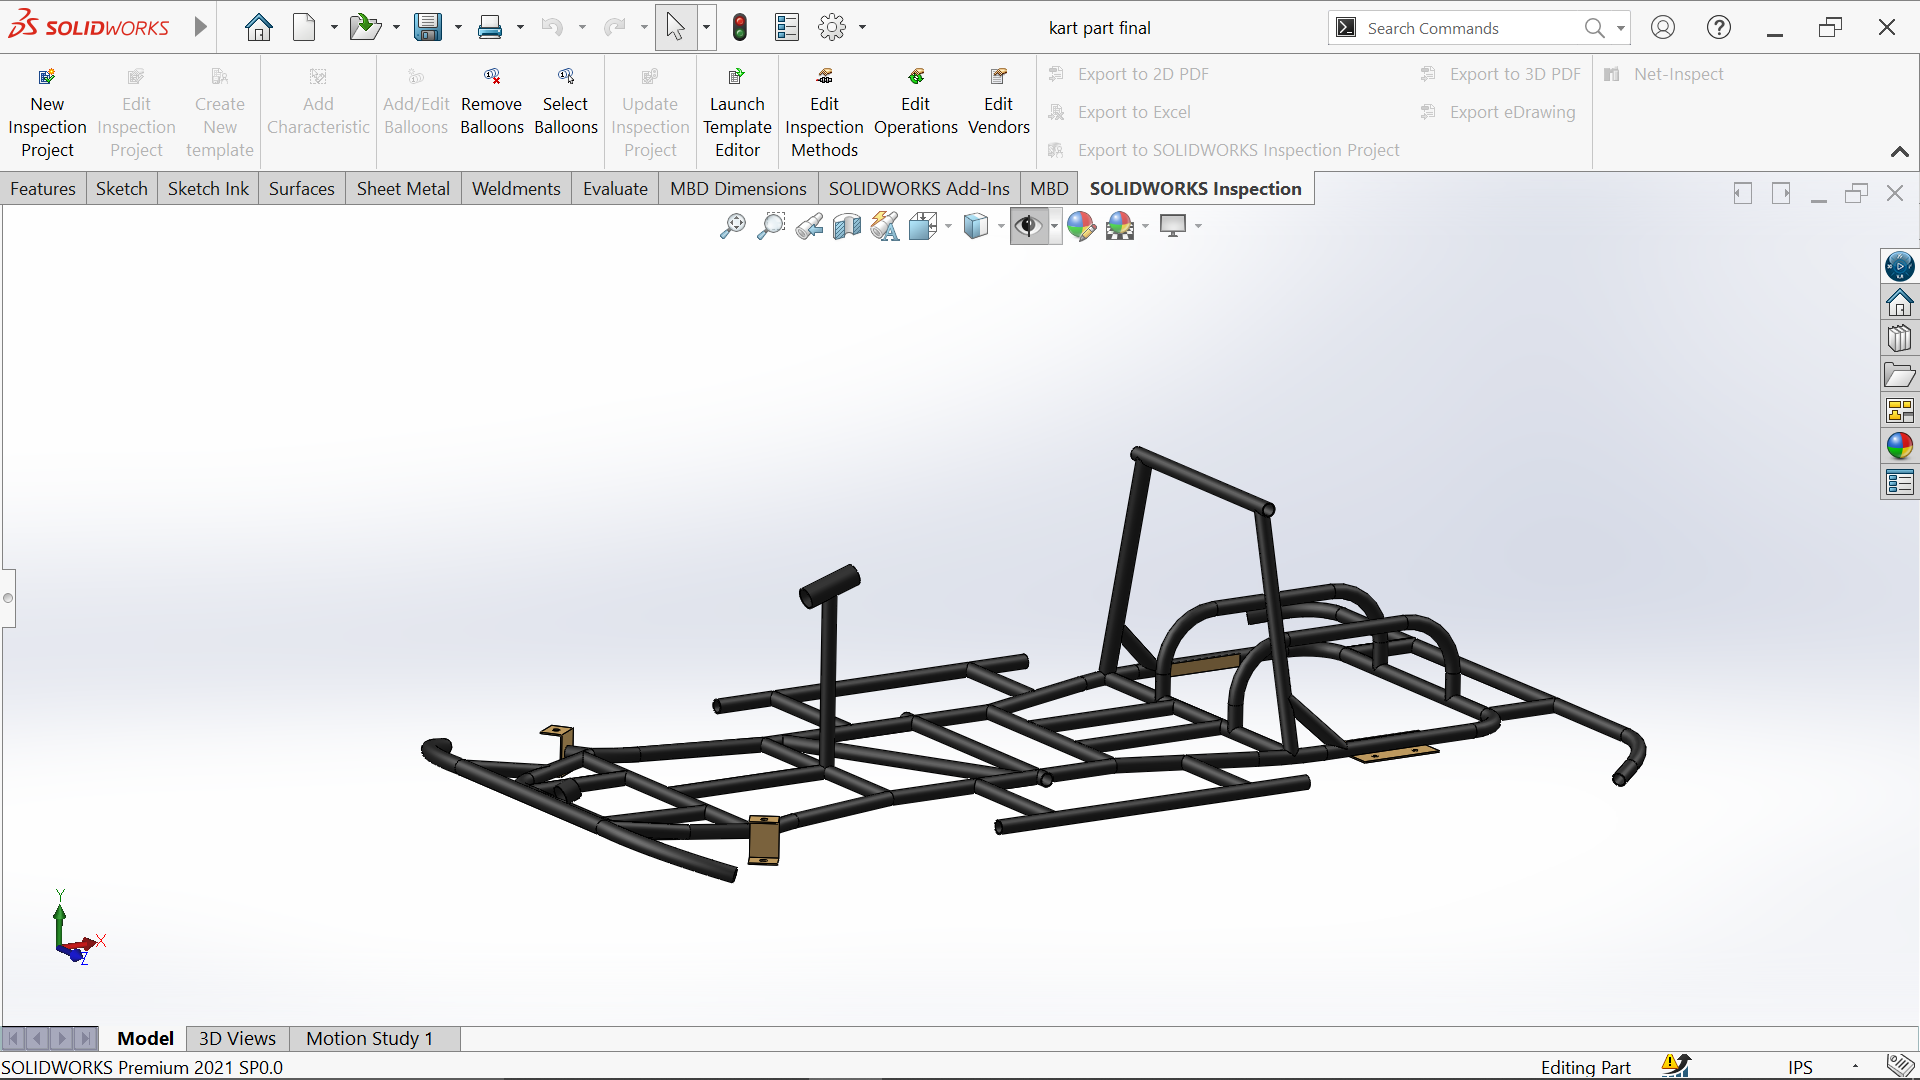
Task: Open Design Library in task pane
Action: coord(1899,339)
